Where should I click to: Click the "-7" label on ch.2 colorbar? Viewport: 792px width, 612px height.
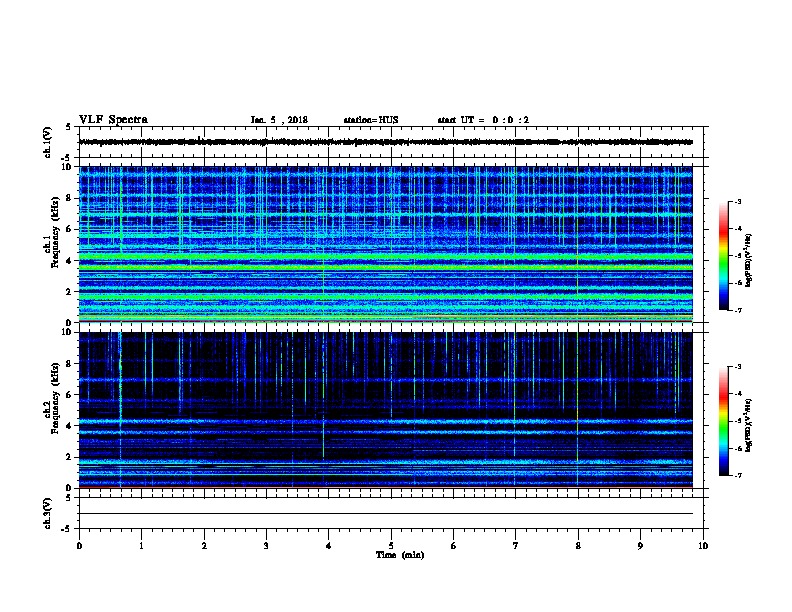(x=738, y=476)
